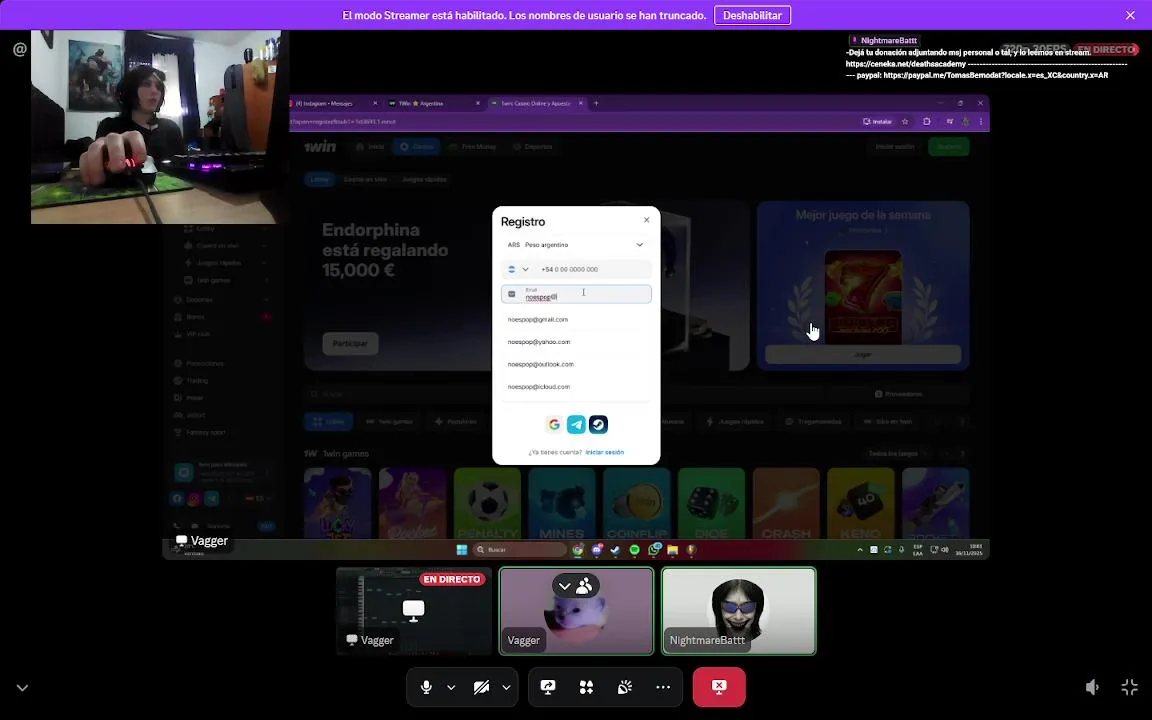This screenshot has width=1152, height=720.
Task: Open microphone input options chevron
Action: coord(451,687)
